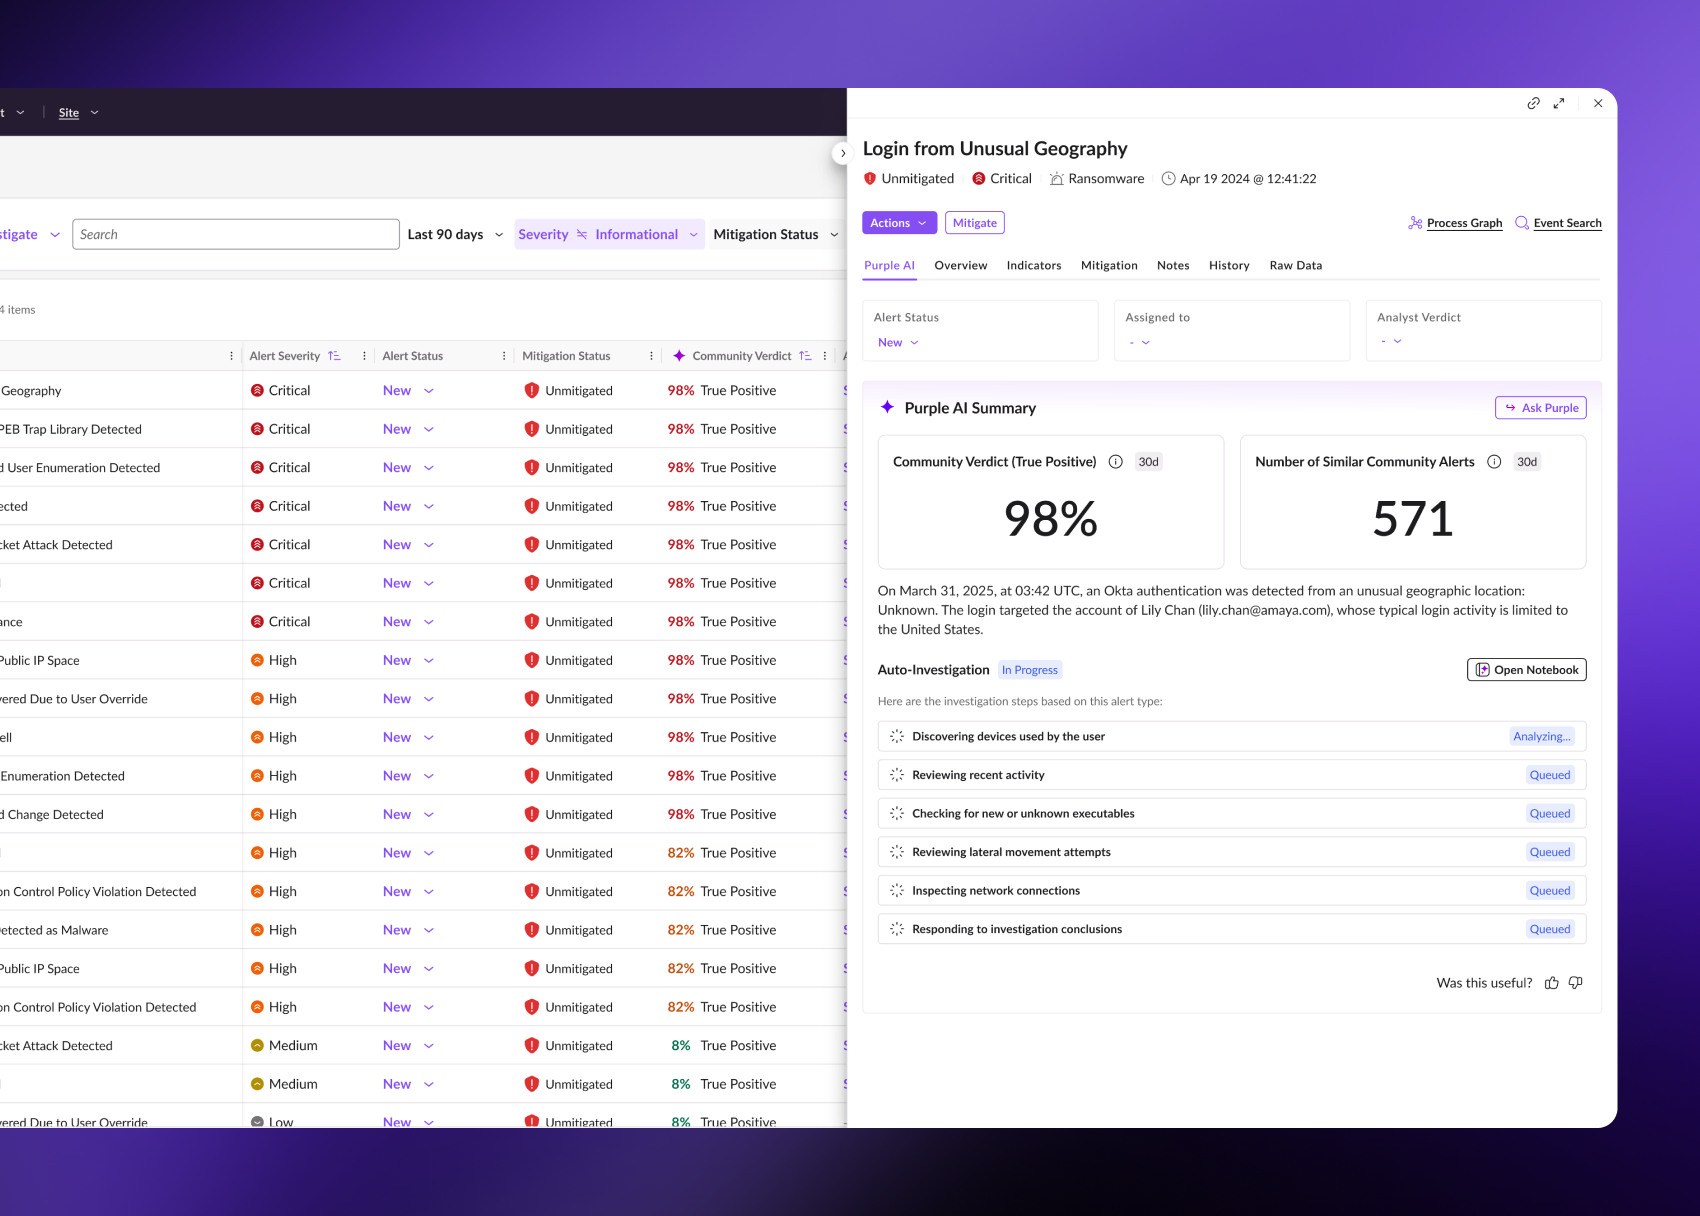
Task: Open the Last 90 days range dropdown
Action: (x=455, y=235)
